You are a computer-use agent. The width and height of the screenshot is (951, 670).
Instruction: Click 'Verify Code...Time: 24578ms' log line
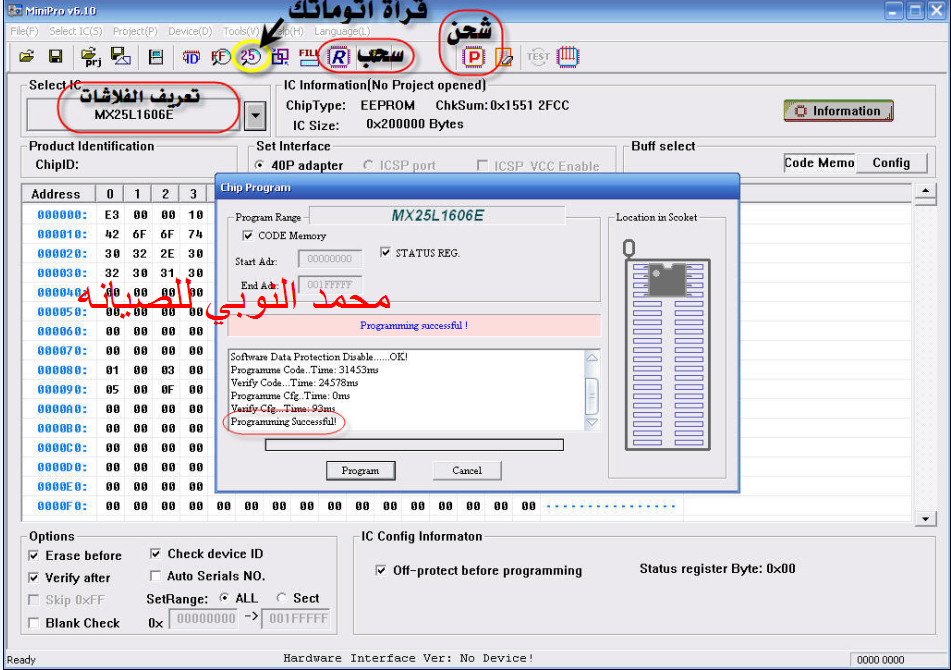[x=295, y=383]
